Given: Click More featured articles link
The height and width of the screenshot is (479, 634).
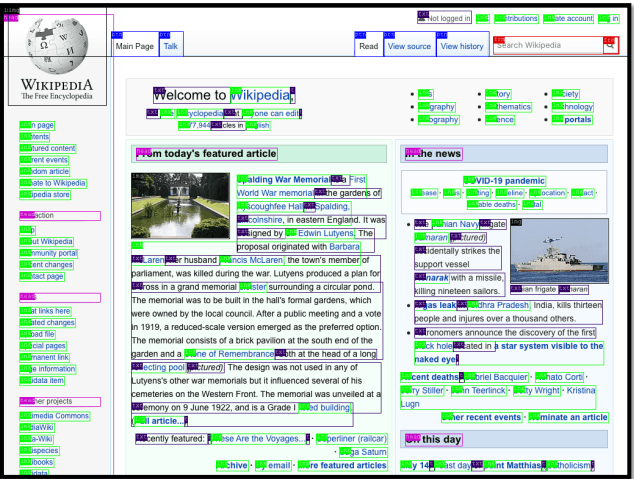Looking at the screenshot, I should click(343, 466).
